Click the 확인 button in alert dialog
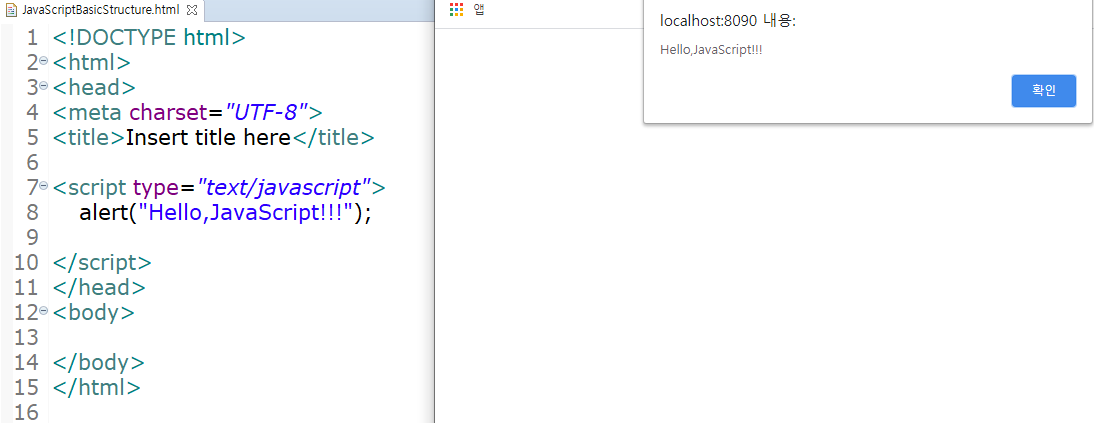 (x=1043, y=91)
